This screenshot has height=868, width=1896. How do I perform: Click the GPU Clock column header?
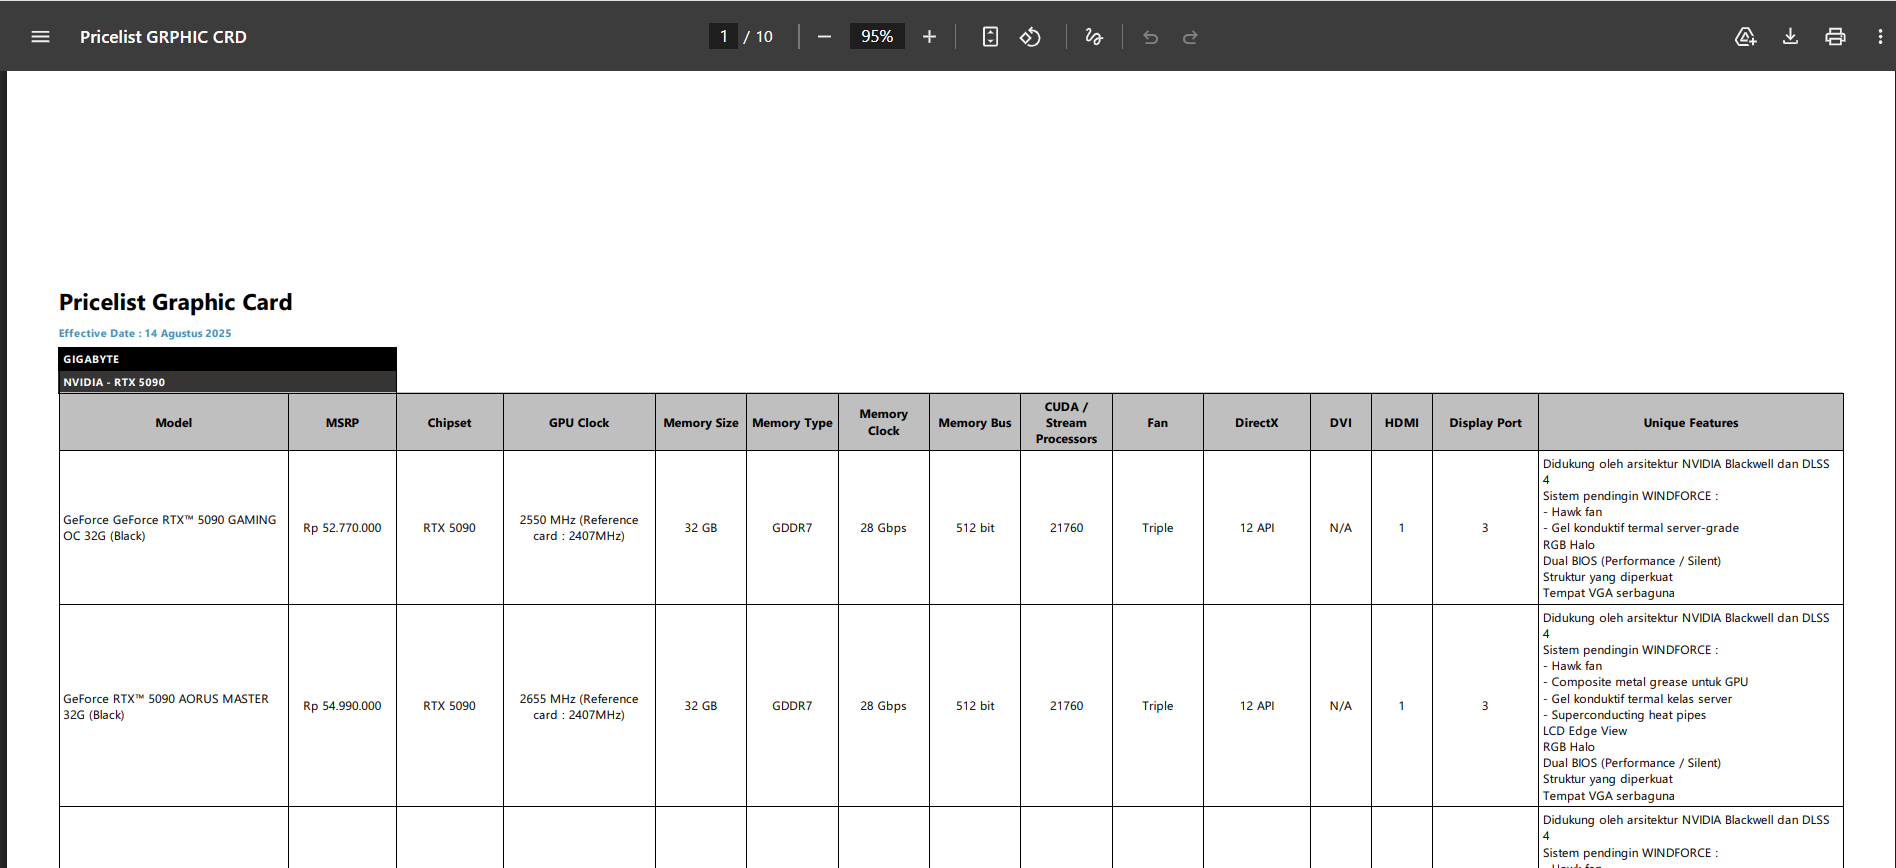pyautogui.click(x=579, y=423)
